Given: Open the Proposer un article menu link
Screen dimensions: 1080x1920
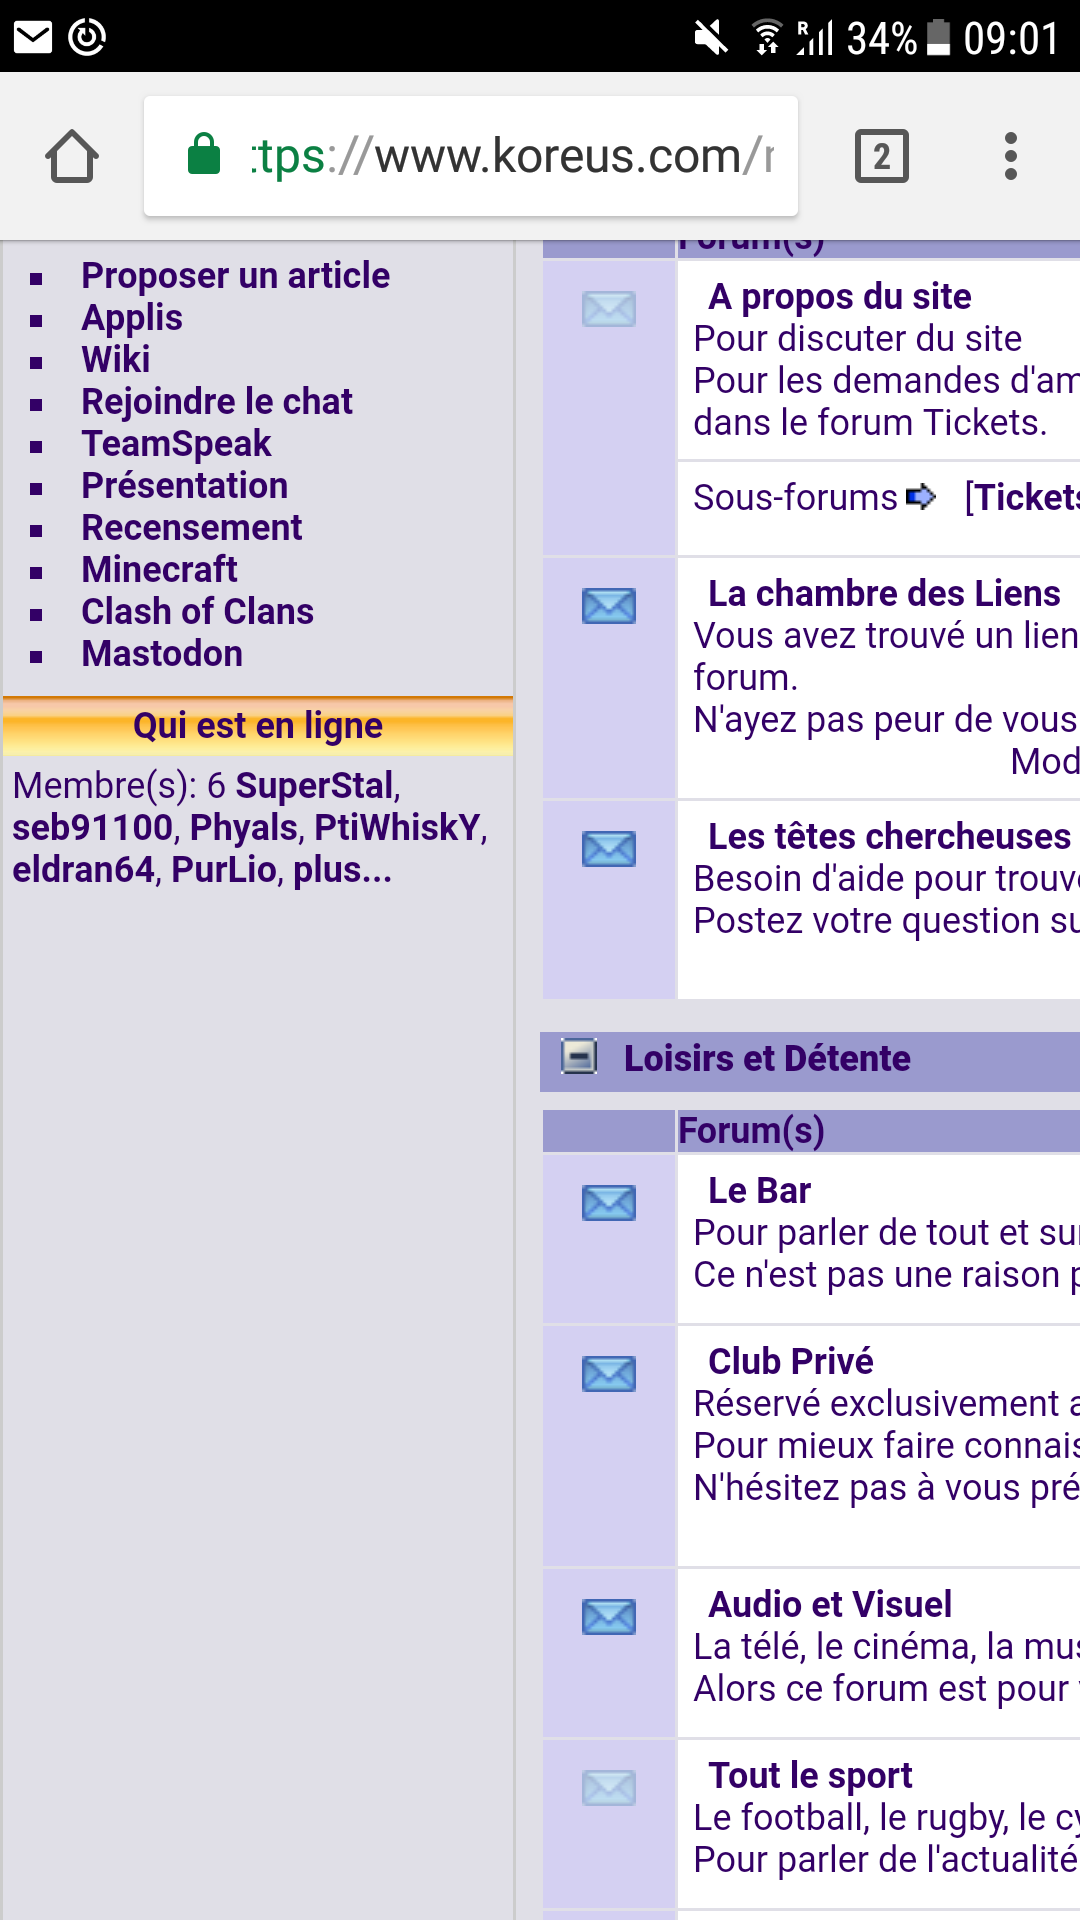Looking at the screenshot, I should [x=235, y=276].
